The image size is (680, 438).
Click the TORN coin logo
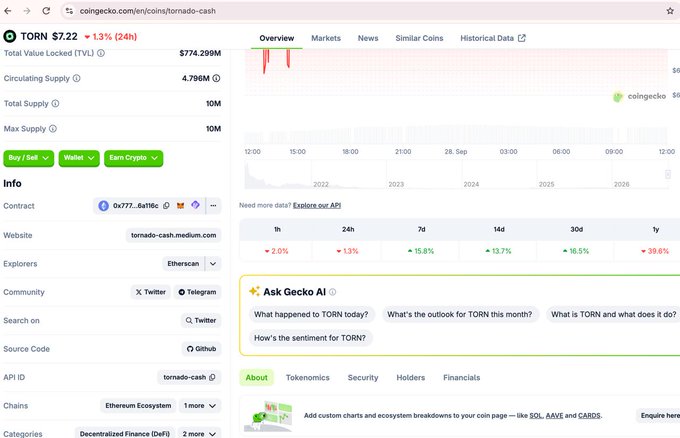pos(10,36)
